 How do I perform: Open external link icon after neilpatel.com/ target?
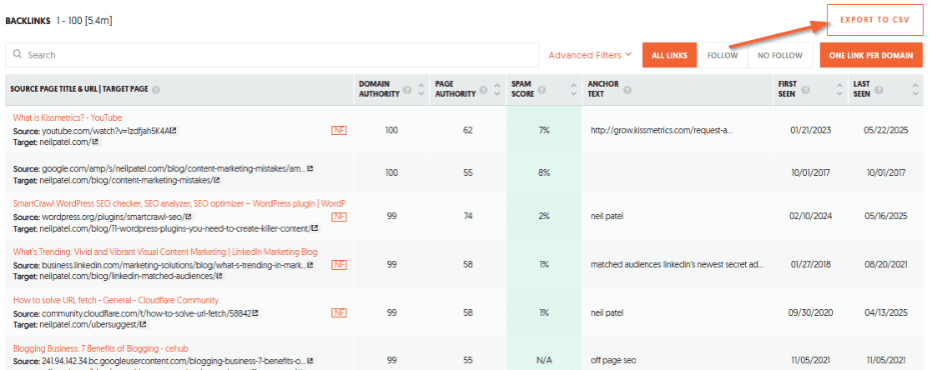coord(95,142)
